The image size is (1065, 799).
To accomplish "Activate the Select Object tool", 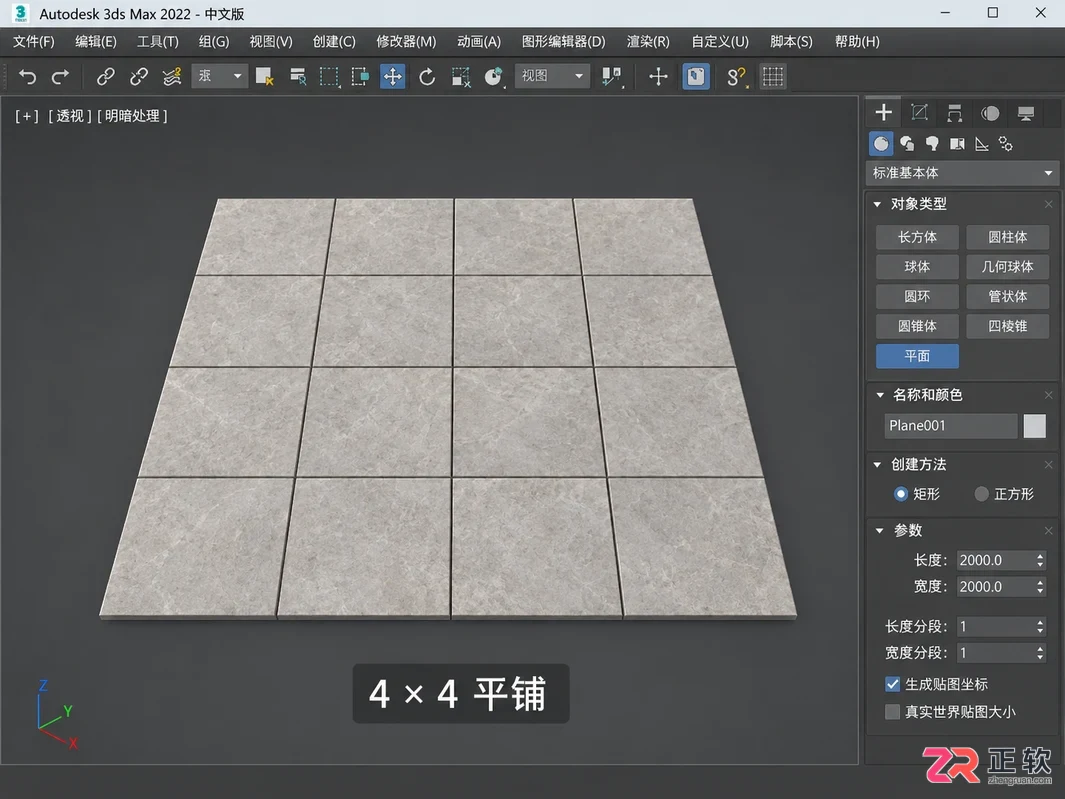I will tap(264, 77).
